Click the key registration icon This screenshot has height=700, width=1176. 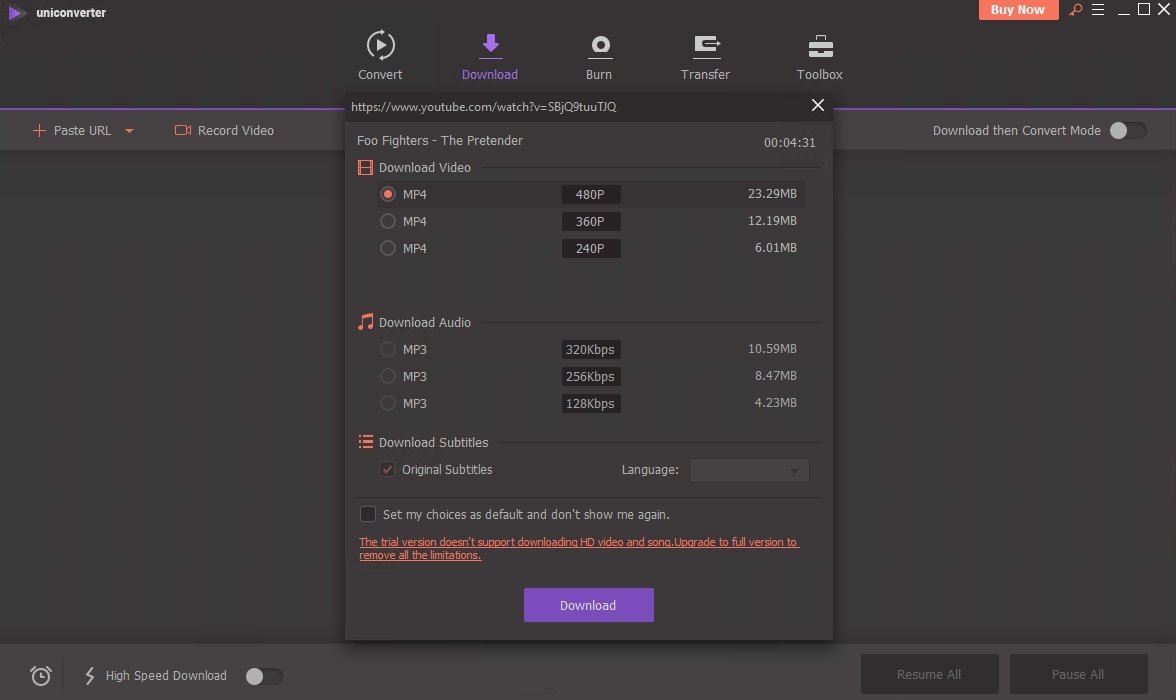(1076, 10)
